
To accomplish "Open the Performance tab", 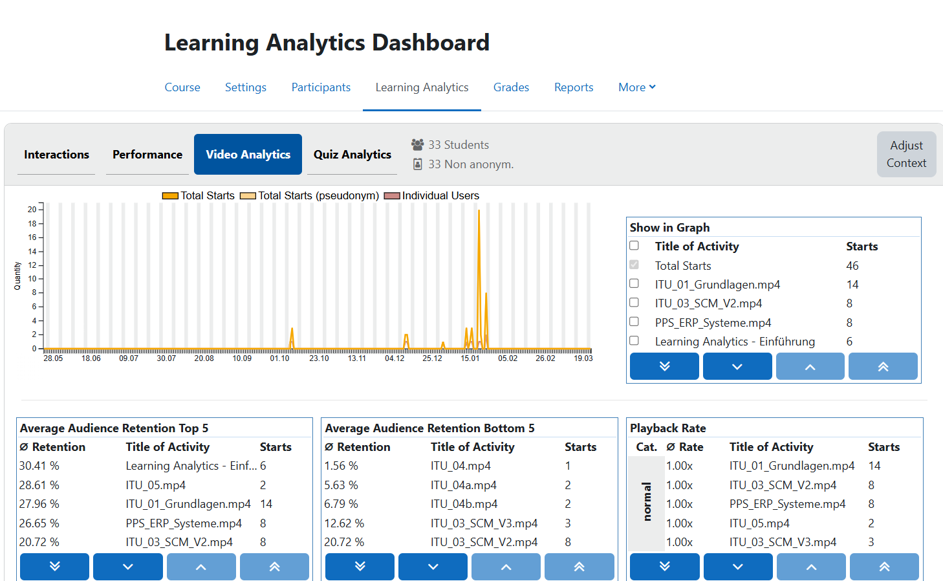I will click(147, 155).
